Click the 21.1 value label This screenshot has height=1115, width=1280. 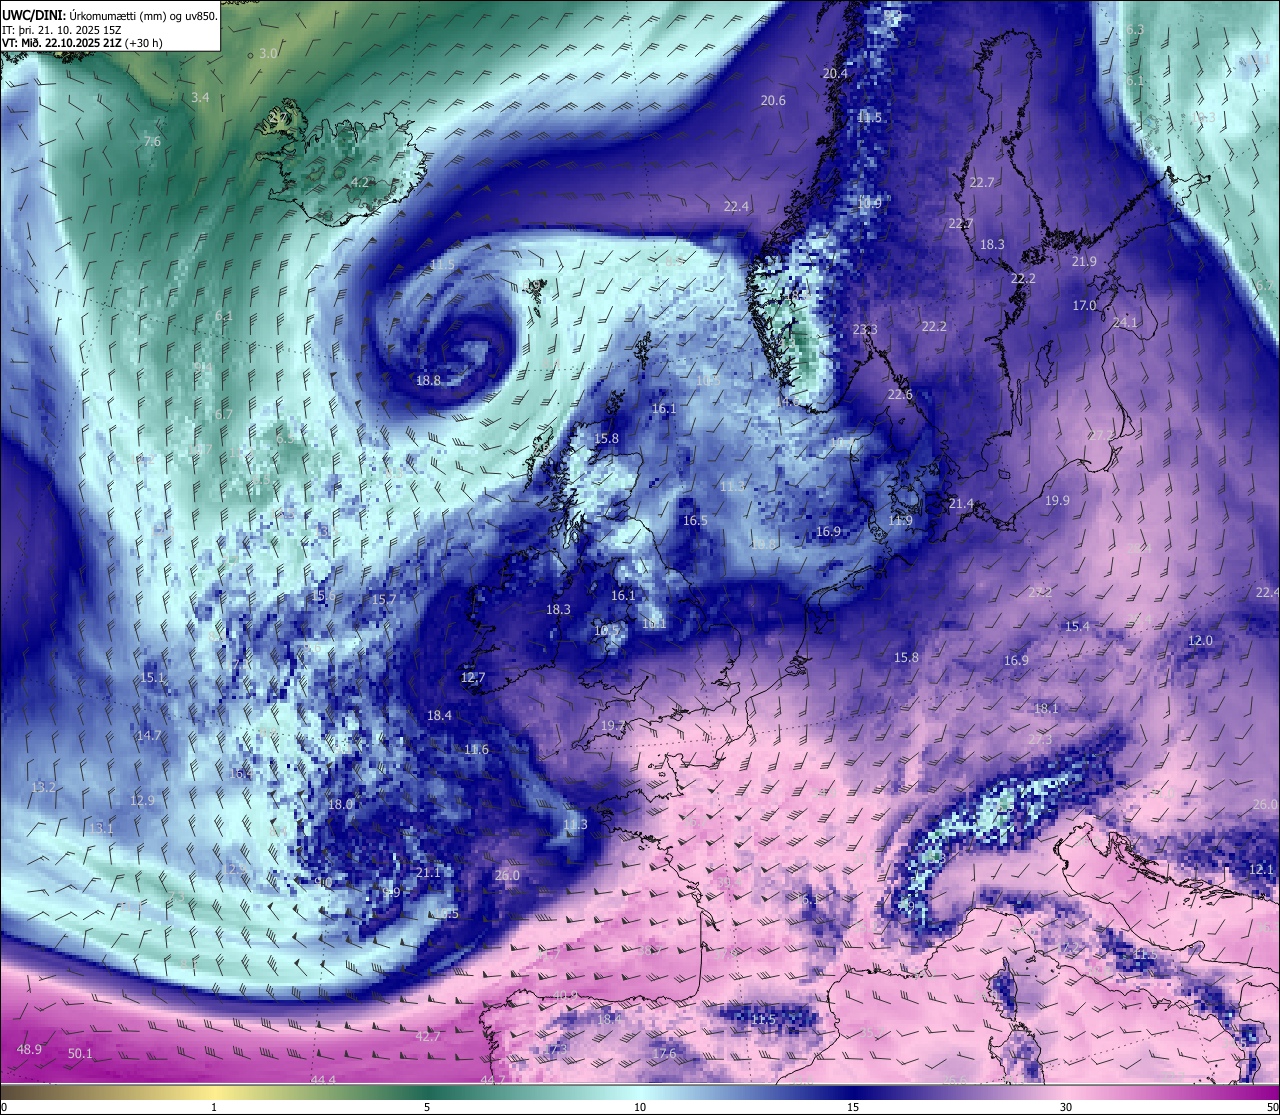point(428,872)
